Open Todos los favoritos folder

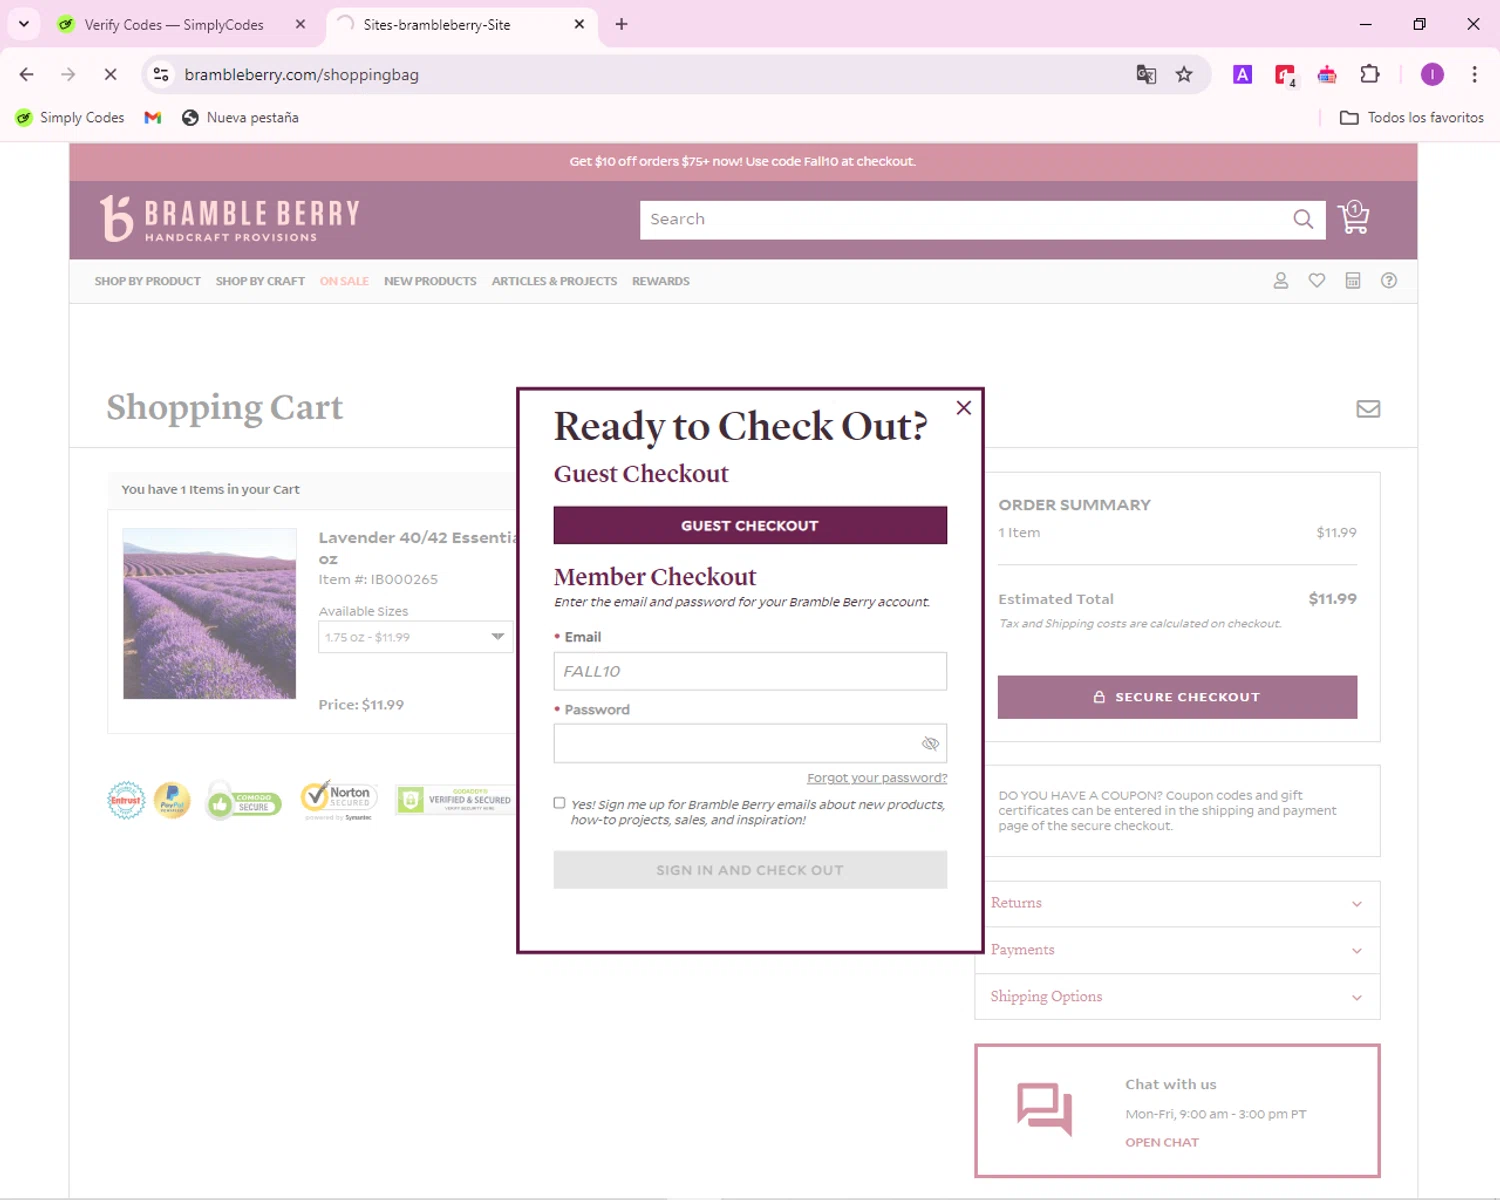(x=1412, y=117)
